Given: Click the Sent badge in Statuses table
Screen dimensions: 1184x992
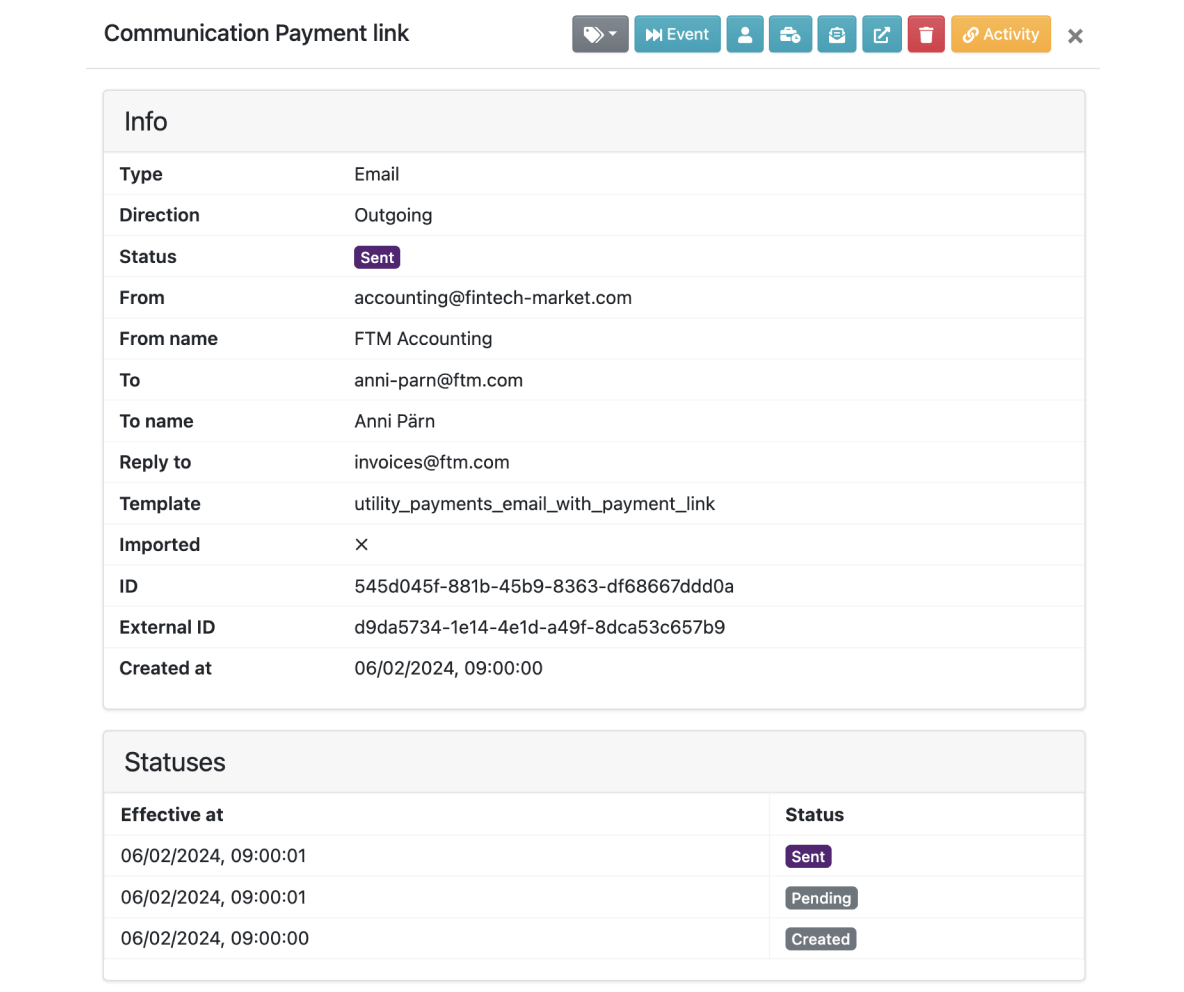Looking at the screenshot, I should [x=808, y=856].
